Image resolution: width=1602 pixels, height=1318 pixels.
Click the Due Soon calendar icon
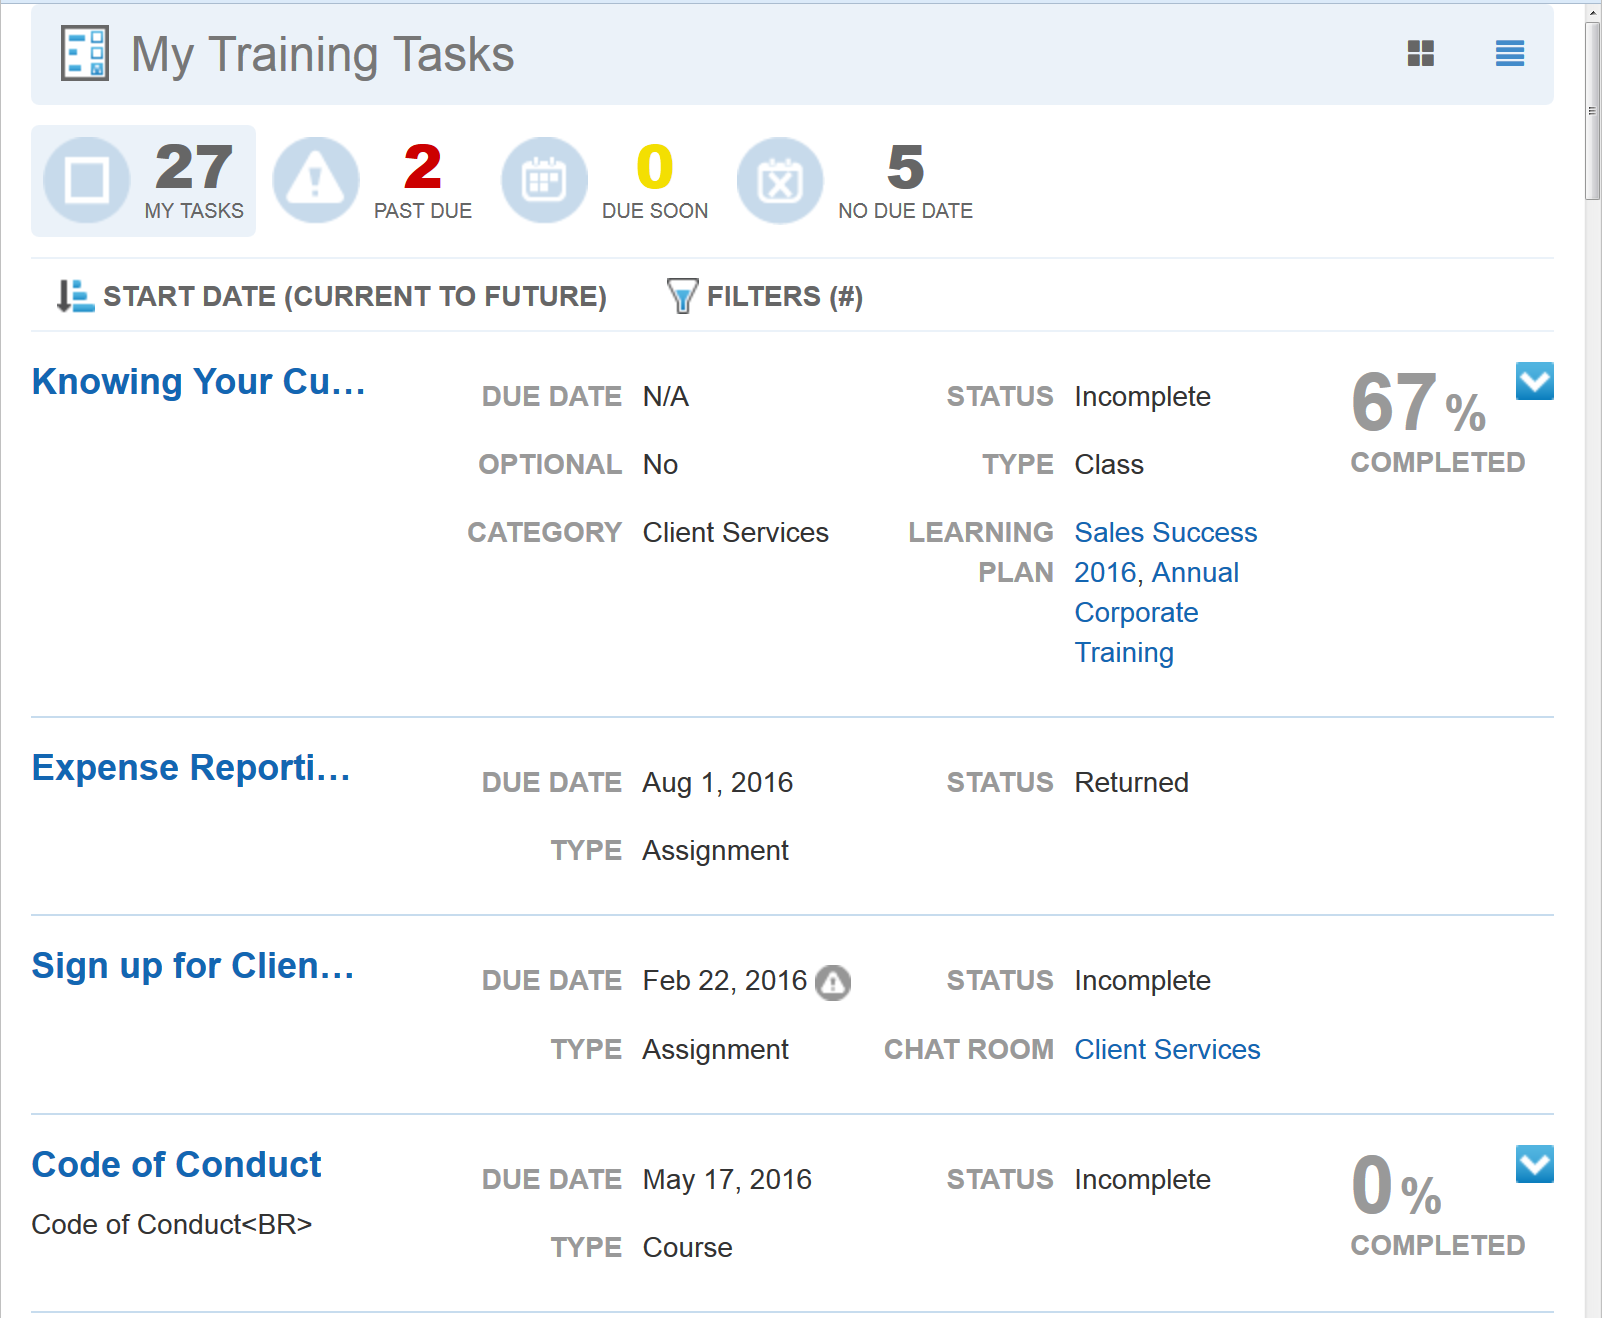(544, 181)
